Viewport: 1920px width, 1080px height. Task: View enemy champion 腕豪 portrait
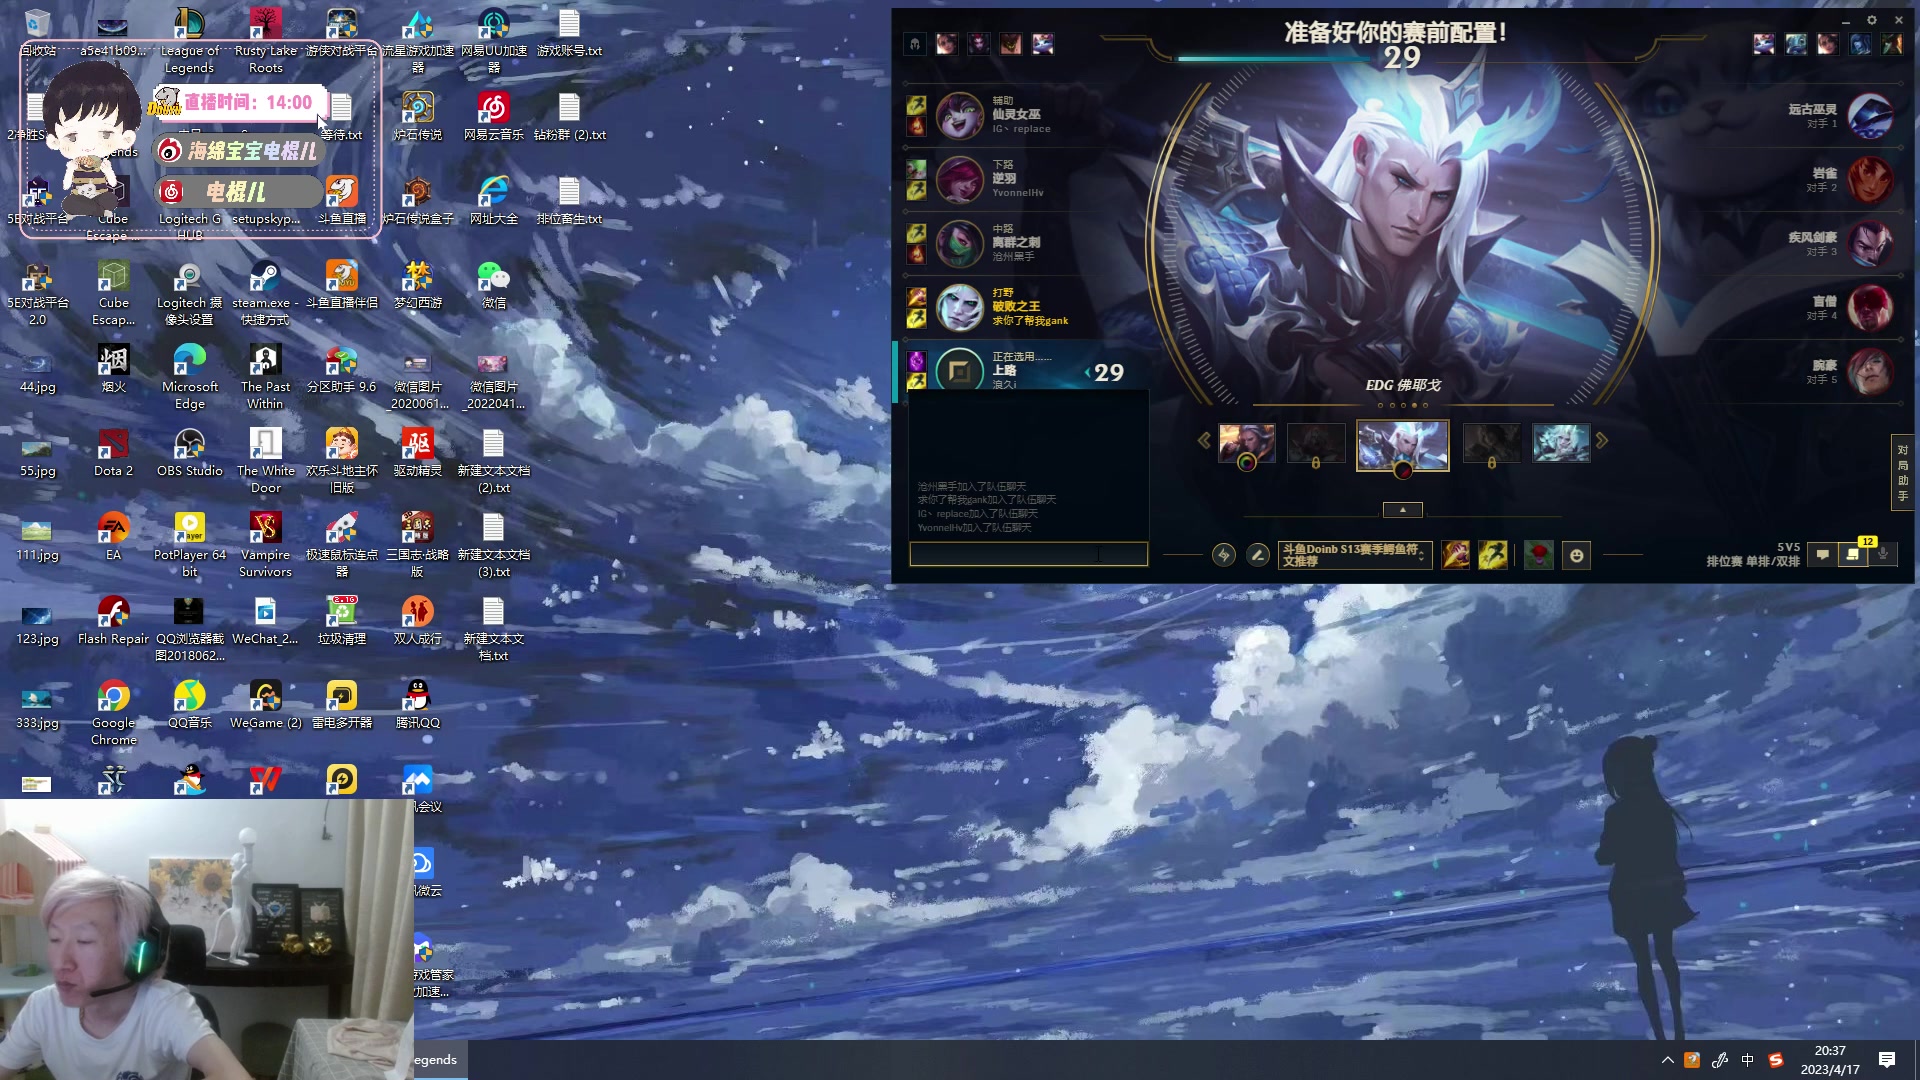[x=1870, y=371]
